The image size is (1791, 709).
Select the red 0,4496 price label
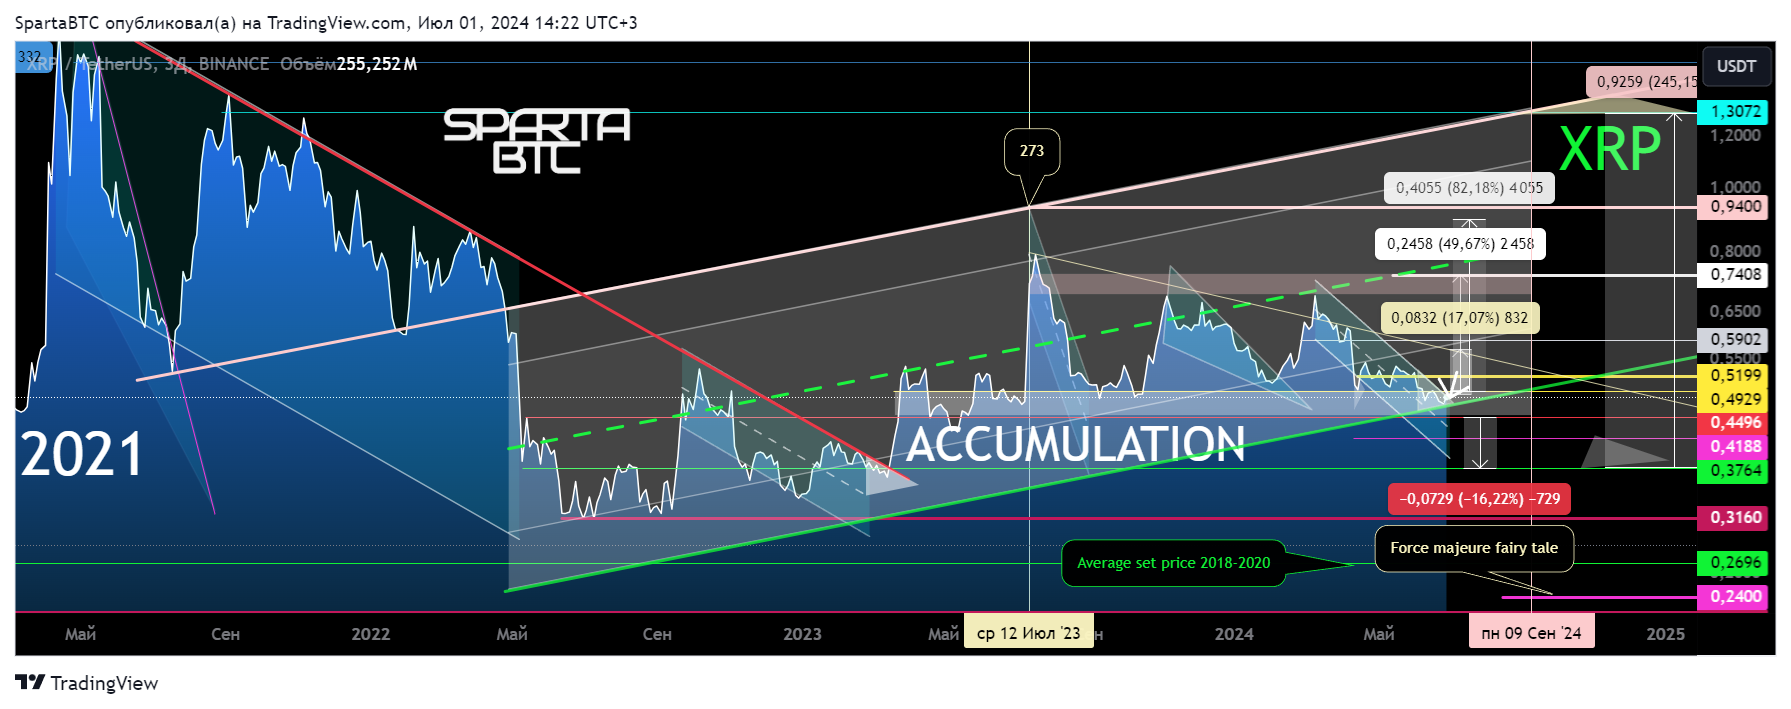click(1733, 423)
